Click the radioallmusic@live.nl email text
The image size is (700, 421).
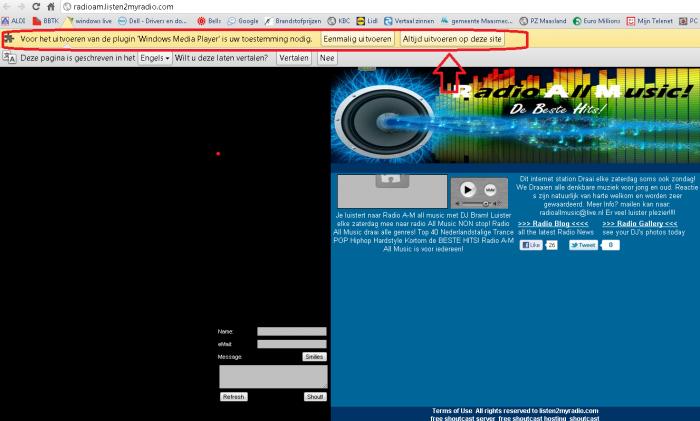(x=571, y=213)
